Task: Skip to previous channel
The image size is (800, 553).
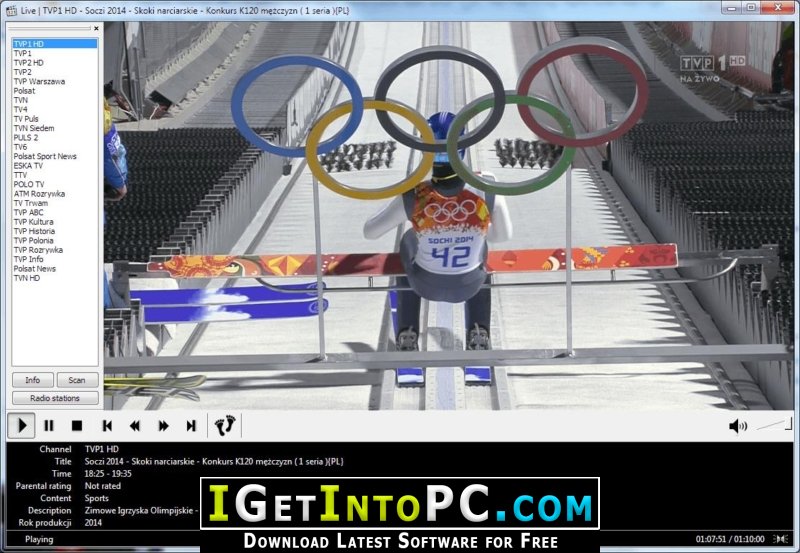Action: [x=107, y=425]
